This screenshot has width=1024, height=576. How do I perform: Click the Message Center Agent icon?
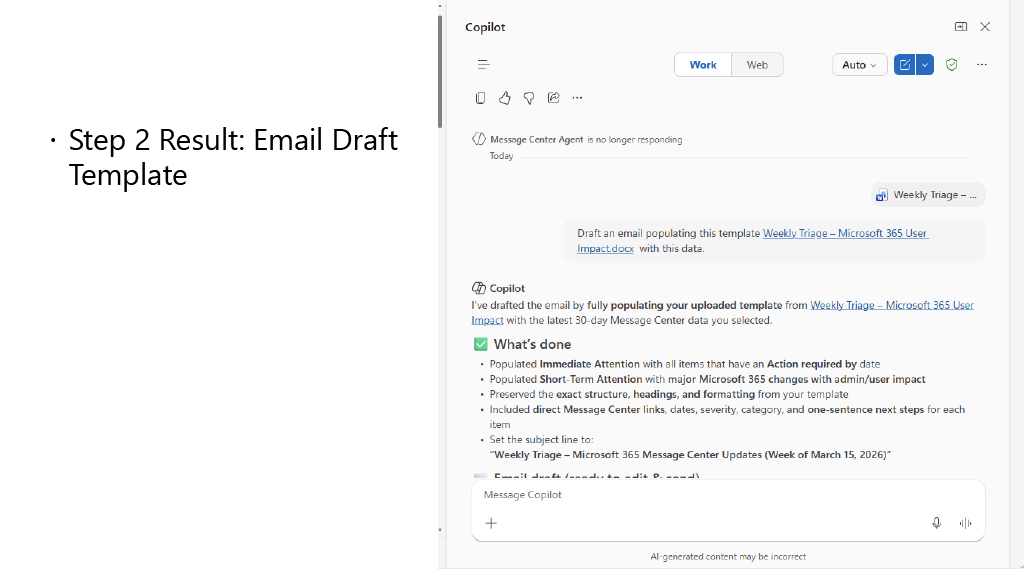[x=479, y=139]
